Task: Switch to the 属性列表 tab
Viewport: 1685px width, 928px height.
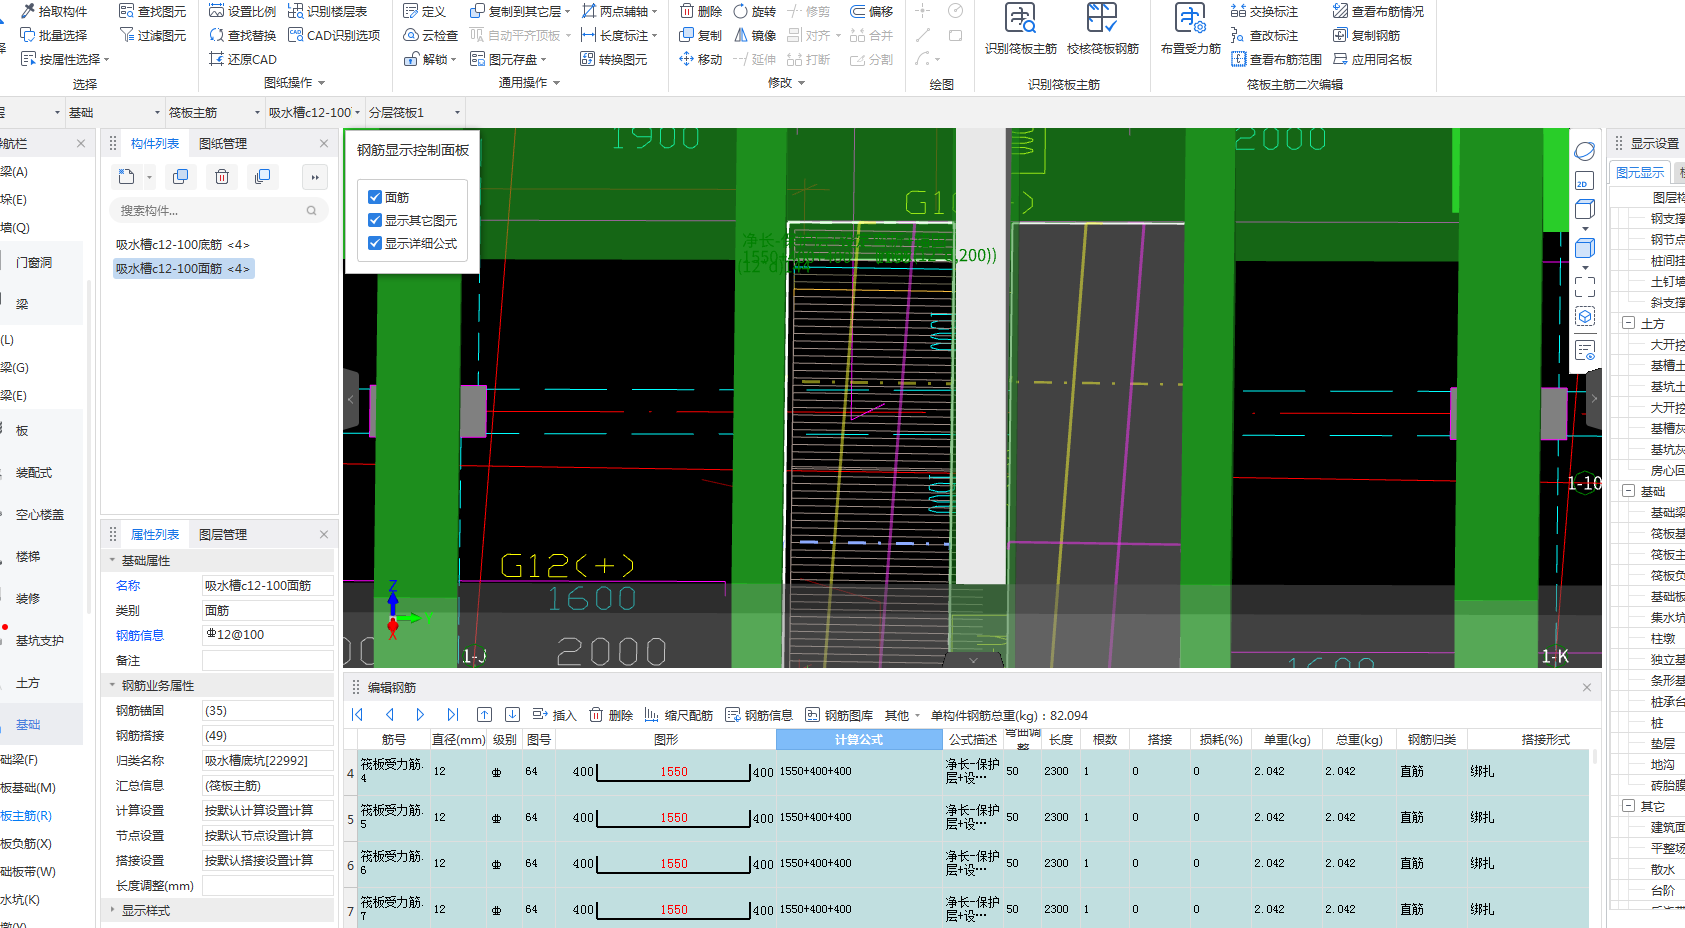Action: pos(155,535)
